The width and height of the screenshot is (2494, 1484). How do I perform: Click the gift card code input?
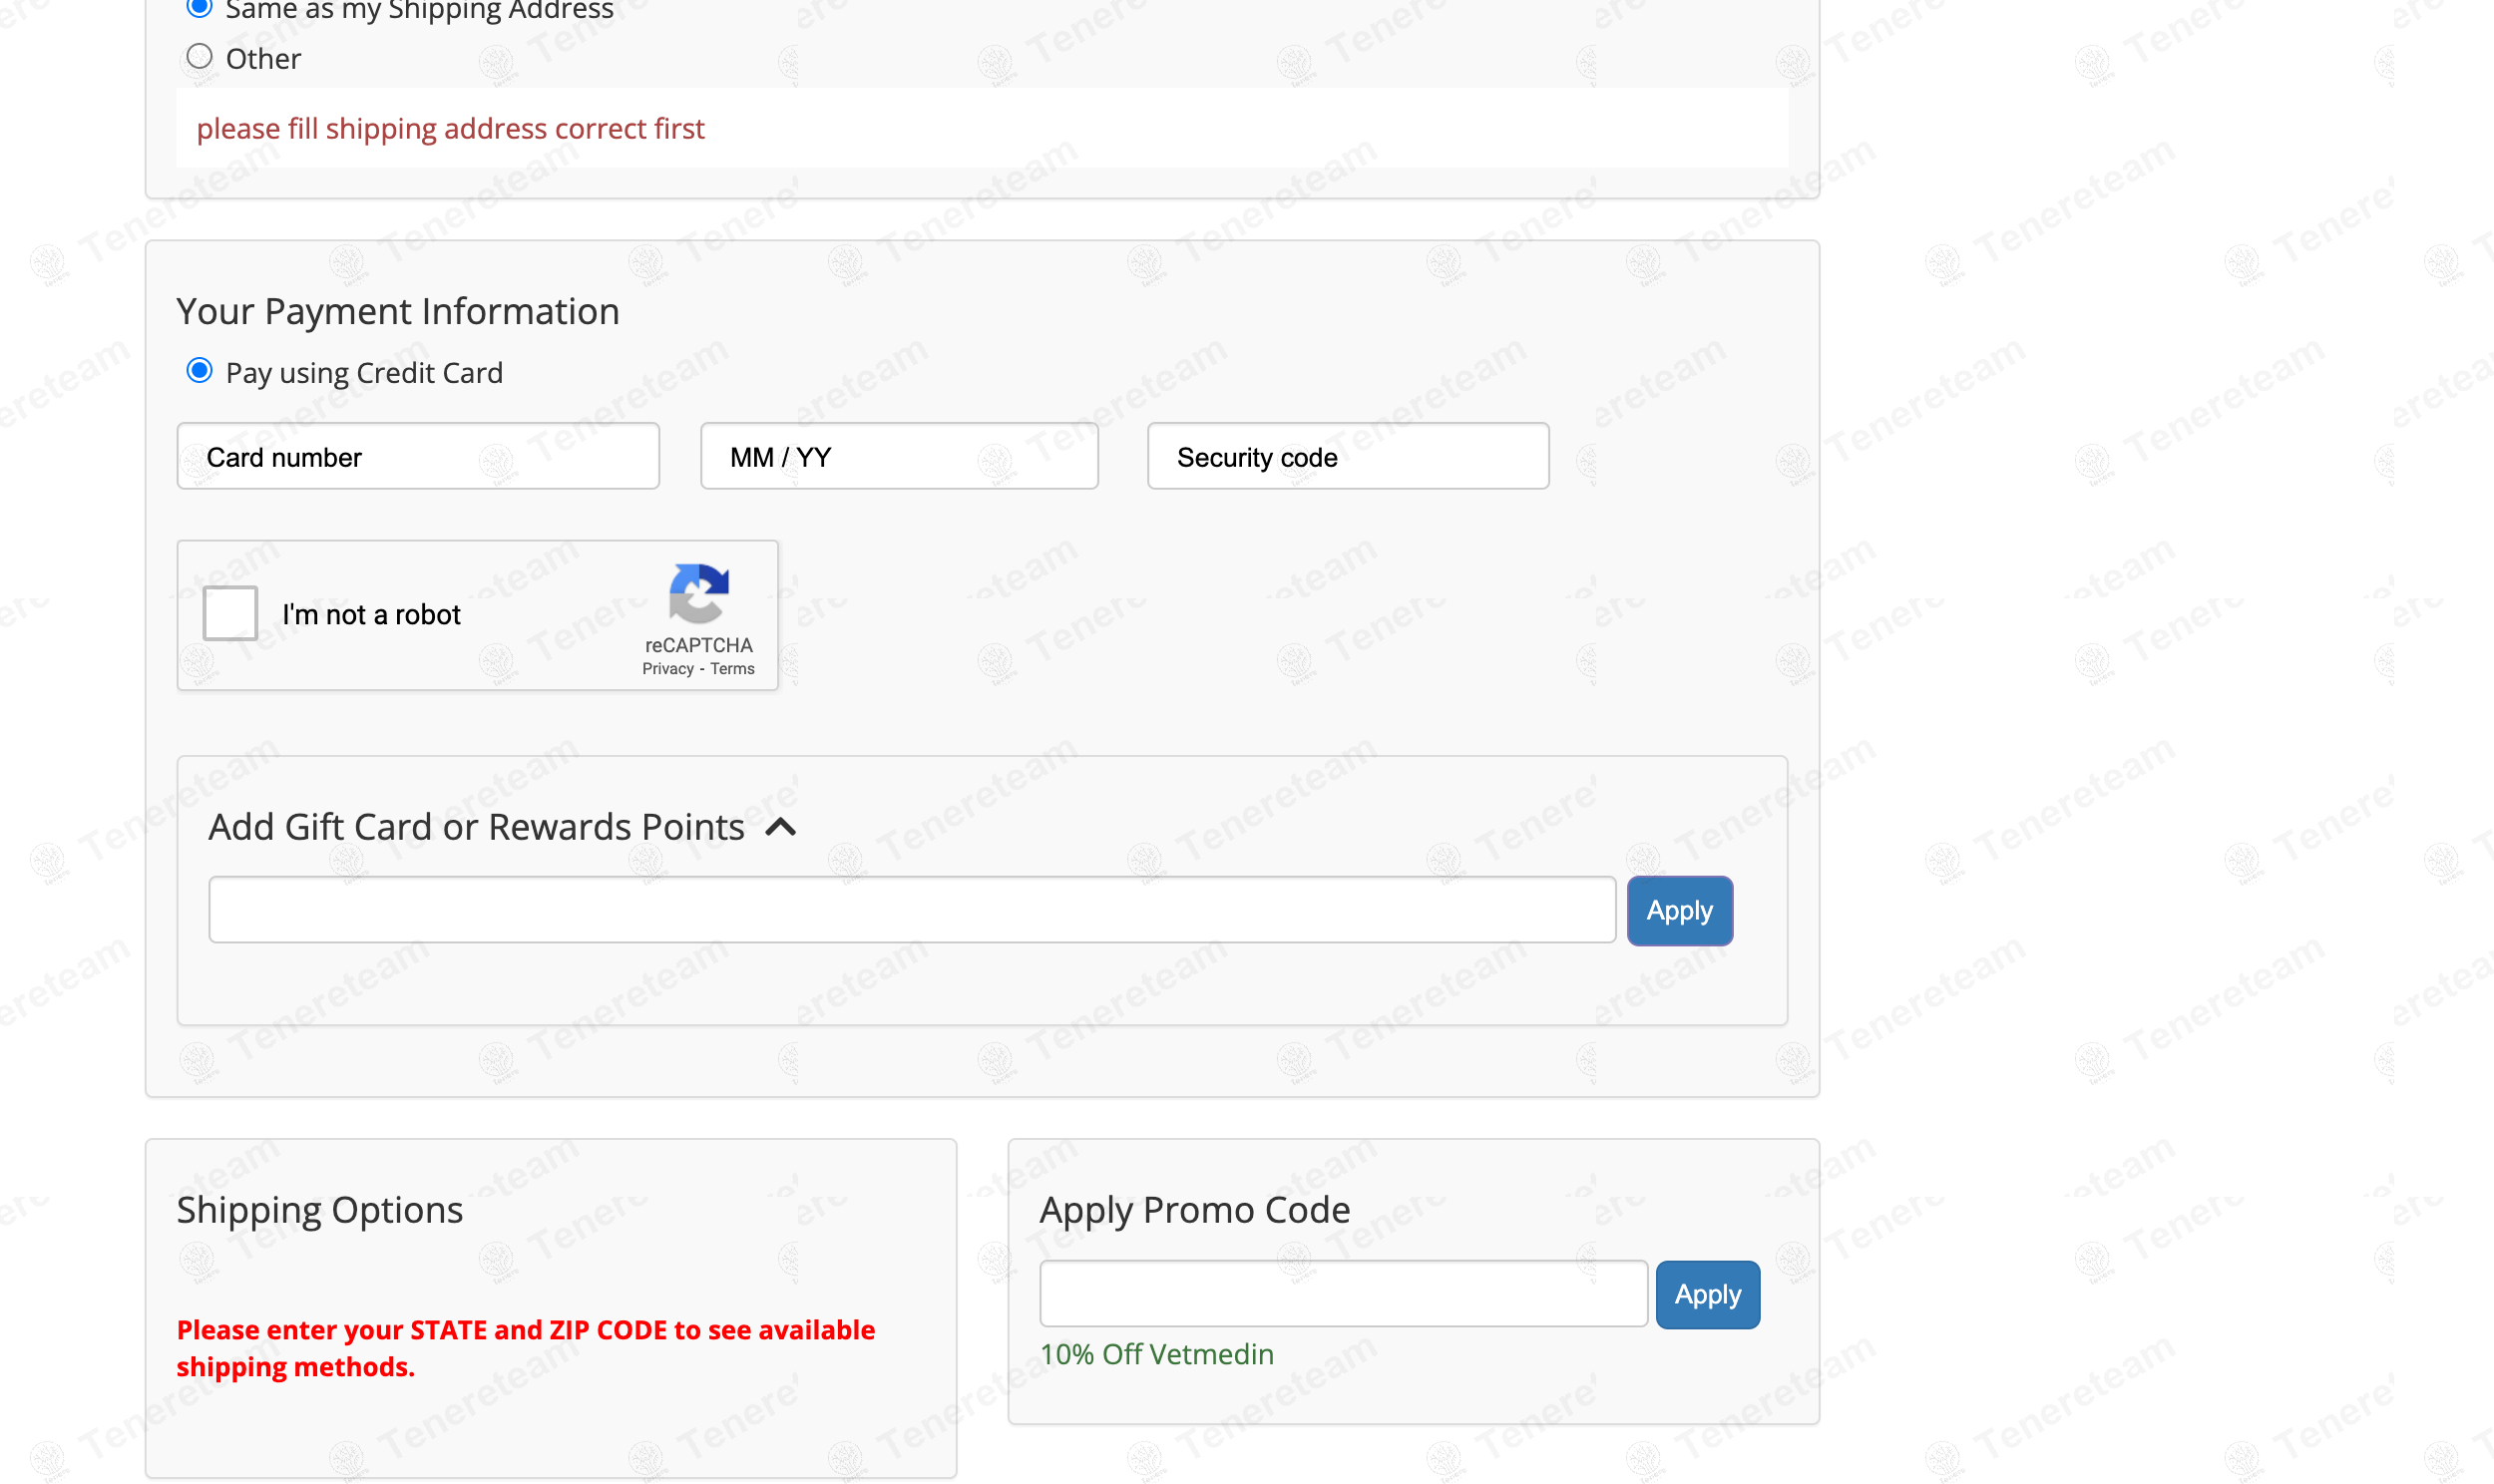911,910
